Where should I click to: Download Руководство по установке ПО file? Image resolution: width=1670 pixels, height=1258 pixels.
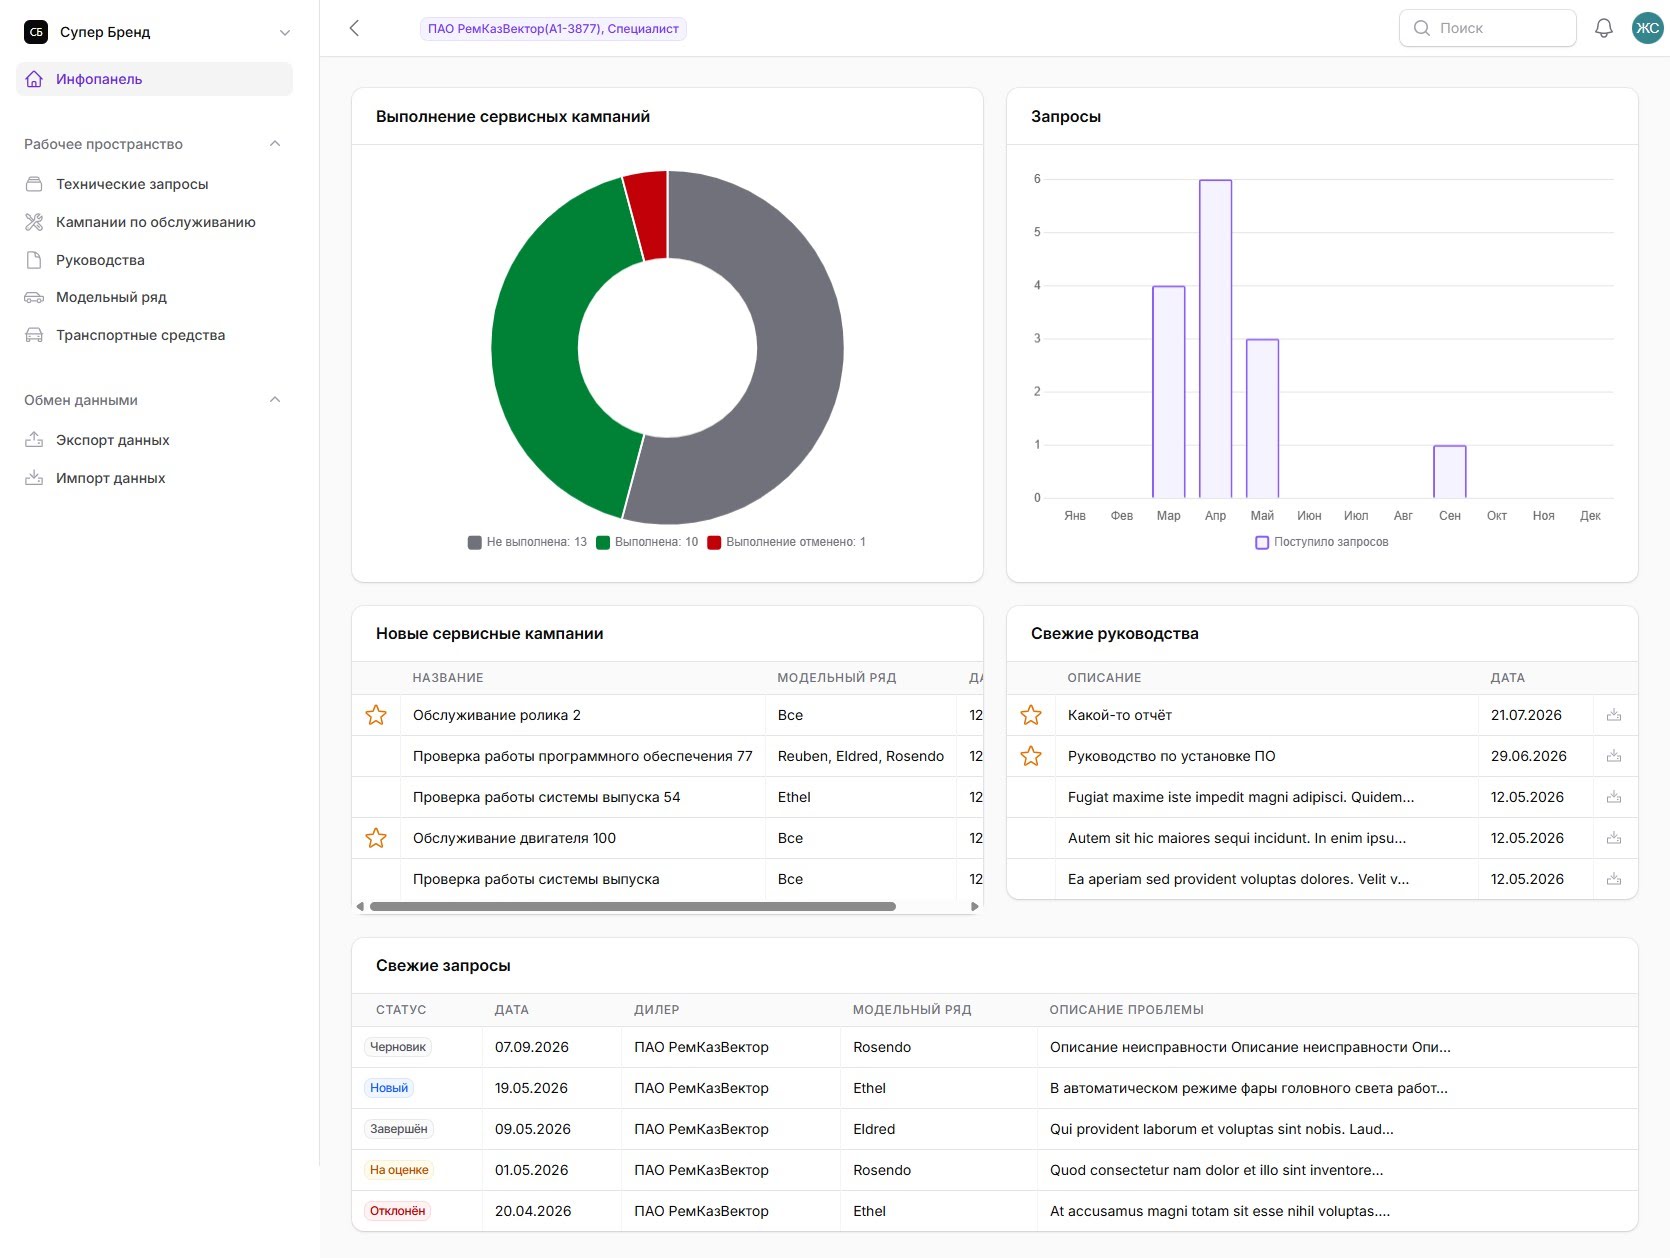click(1614, 756)
